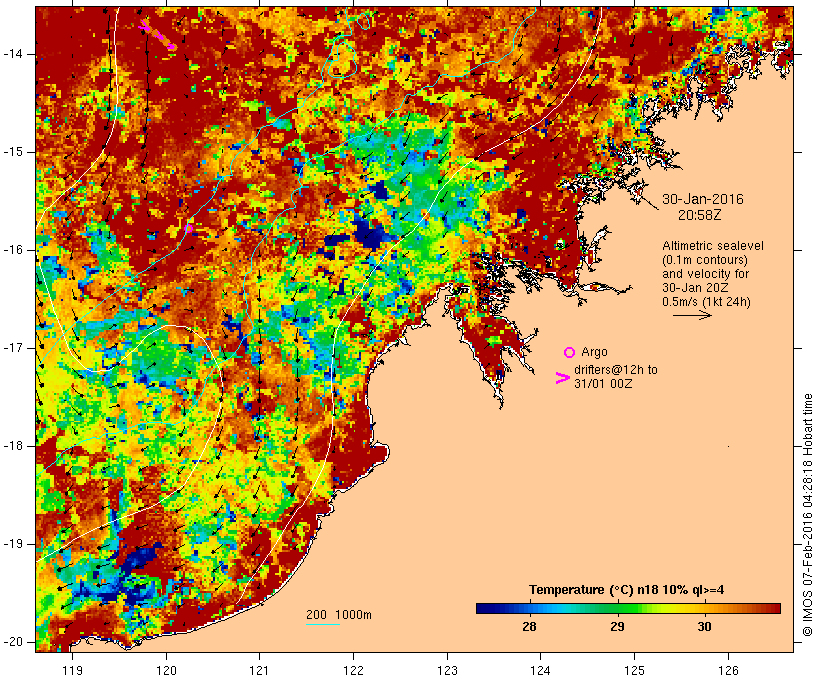Click the date label 30-Jan-2016
Image resolution: width=820 pixels, height=680 pixels.
pos(703,199)
